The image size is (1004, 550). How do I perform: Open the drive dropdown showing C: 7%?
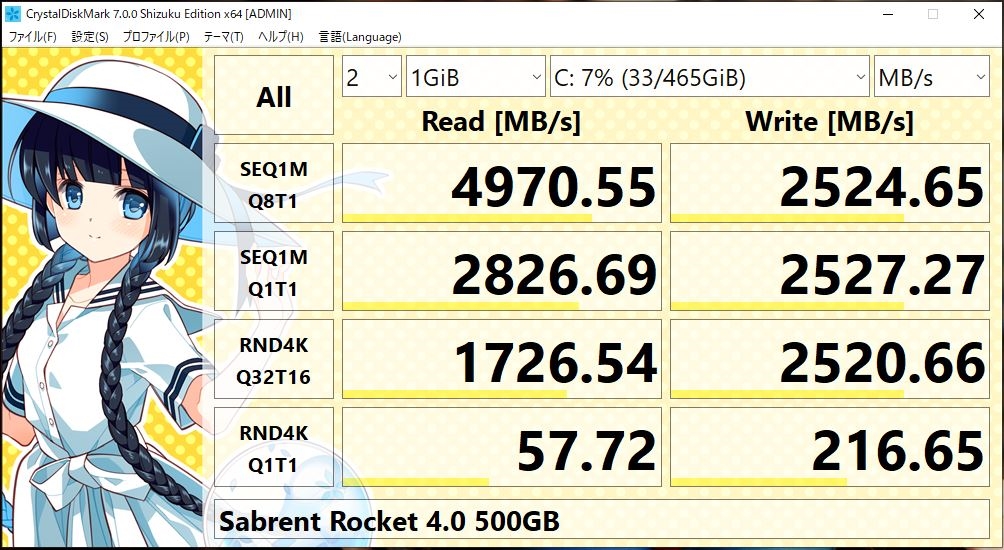point(709,76)
